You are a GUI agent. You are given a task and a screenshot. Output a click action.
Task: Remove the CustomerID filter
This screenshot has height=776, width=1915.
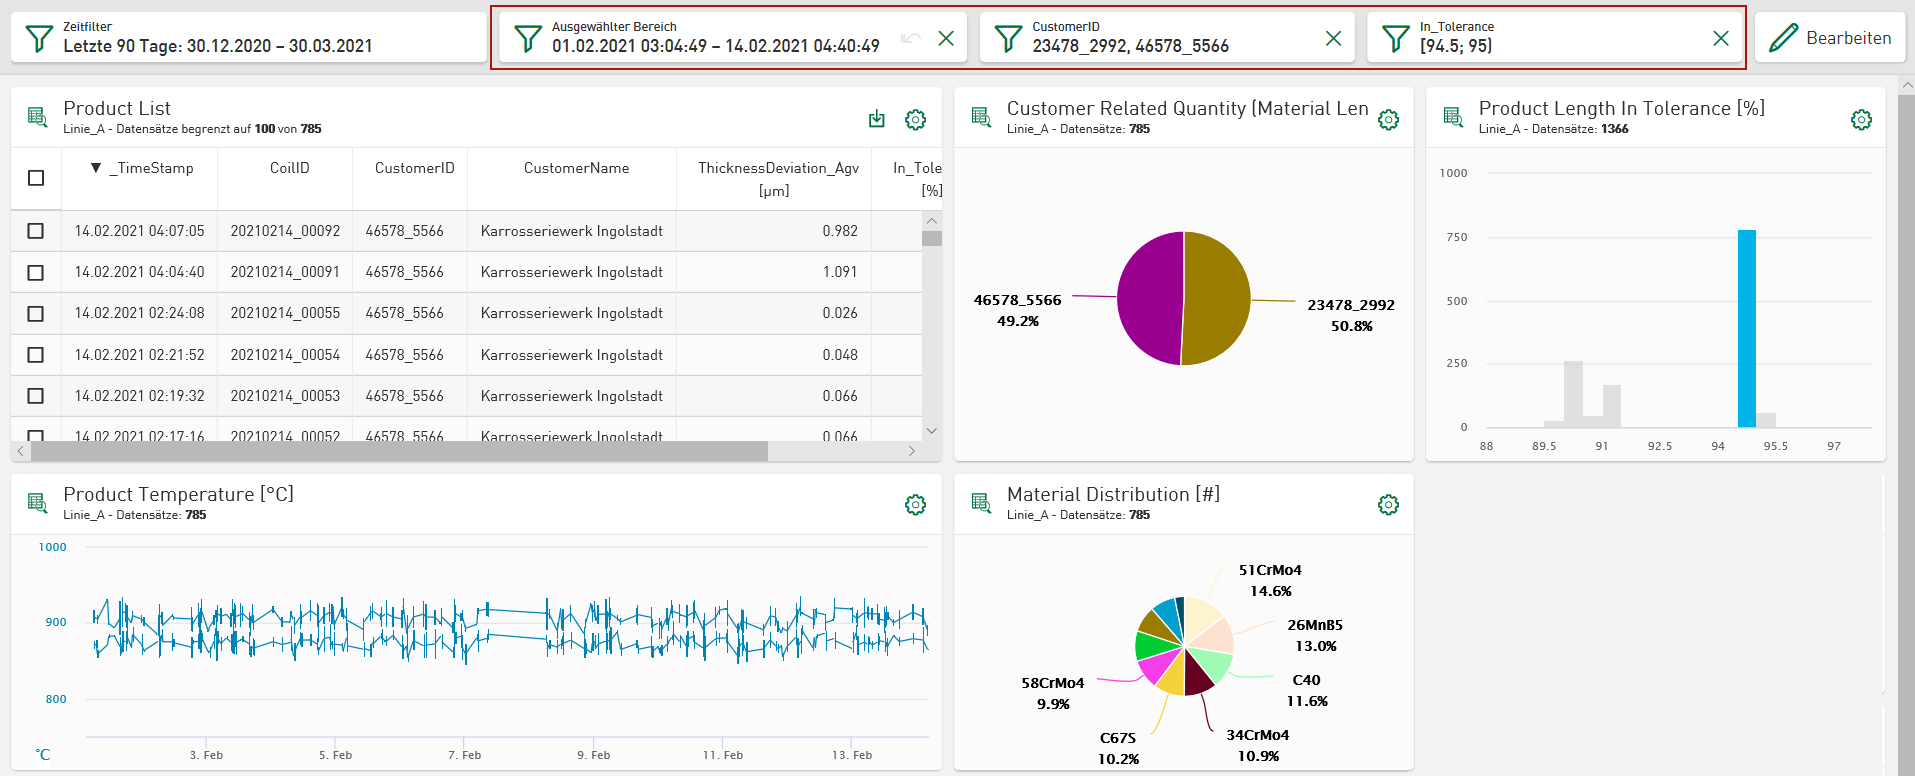click(1333, 38)
